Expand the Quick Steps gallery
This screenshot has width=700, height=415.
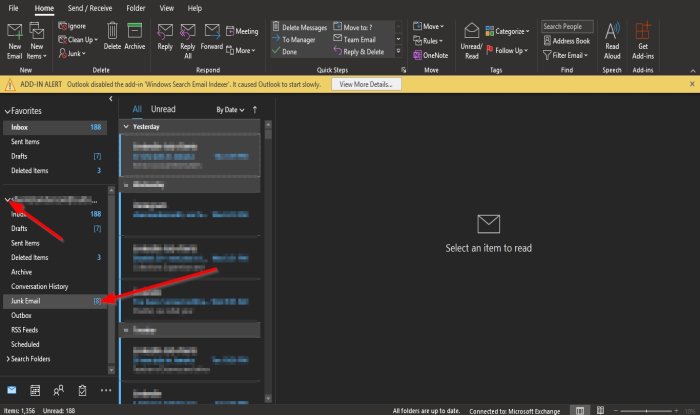[x=398, y=51]
